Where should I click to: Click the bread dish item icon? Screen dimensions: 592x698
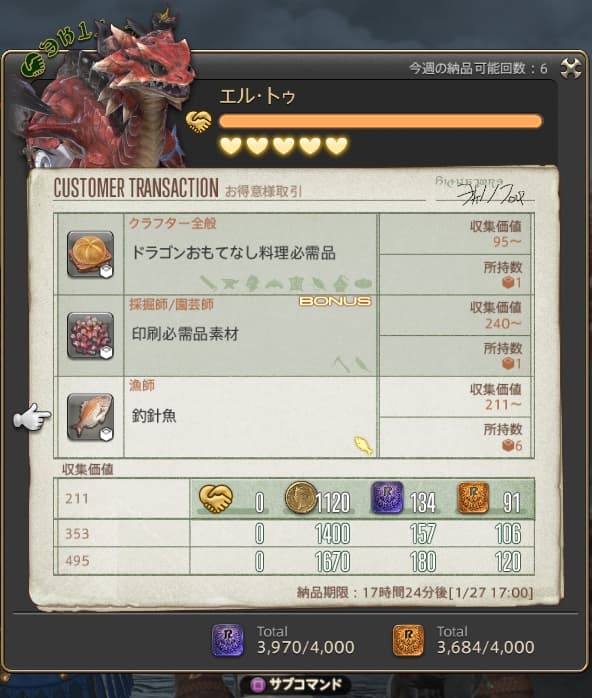click(x=91, y=255)
